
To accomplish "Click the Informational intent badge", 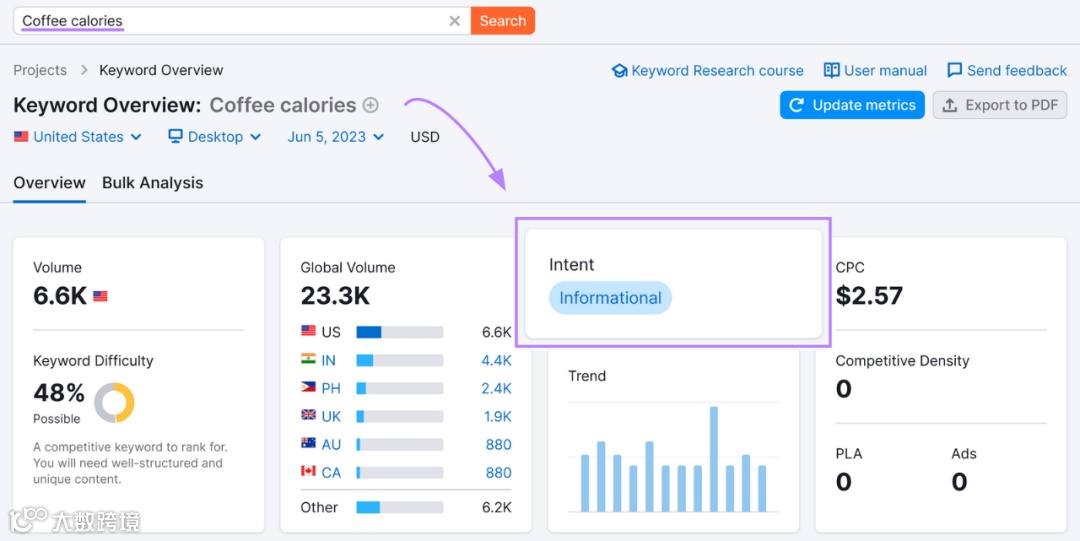I will (x=610, y=298).
